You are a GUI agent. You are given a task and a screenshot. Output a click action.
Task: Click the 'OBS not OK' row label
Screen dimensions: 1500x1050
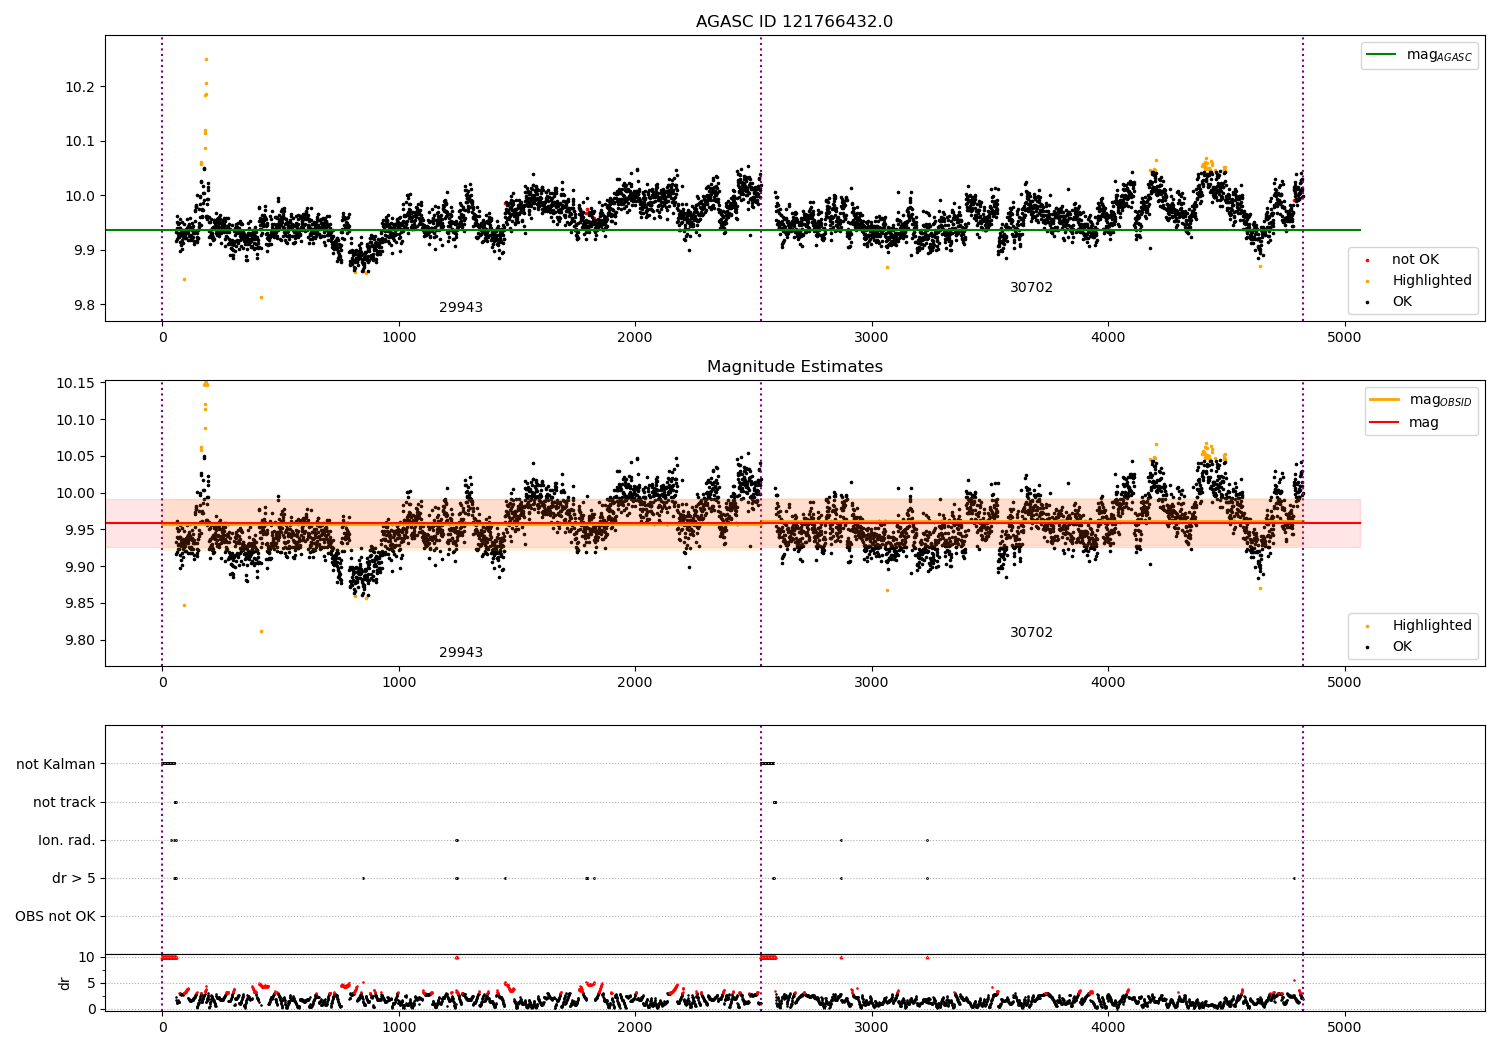(x=56, y=917)
